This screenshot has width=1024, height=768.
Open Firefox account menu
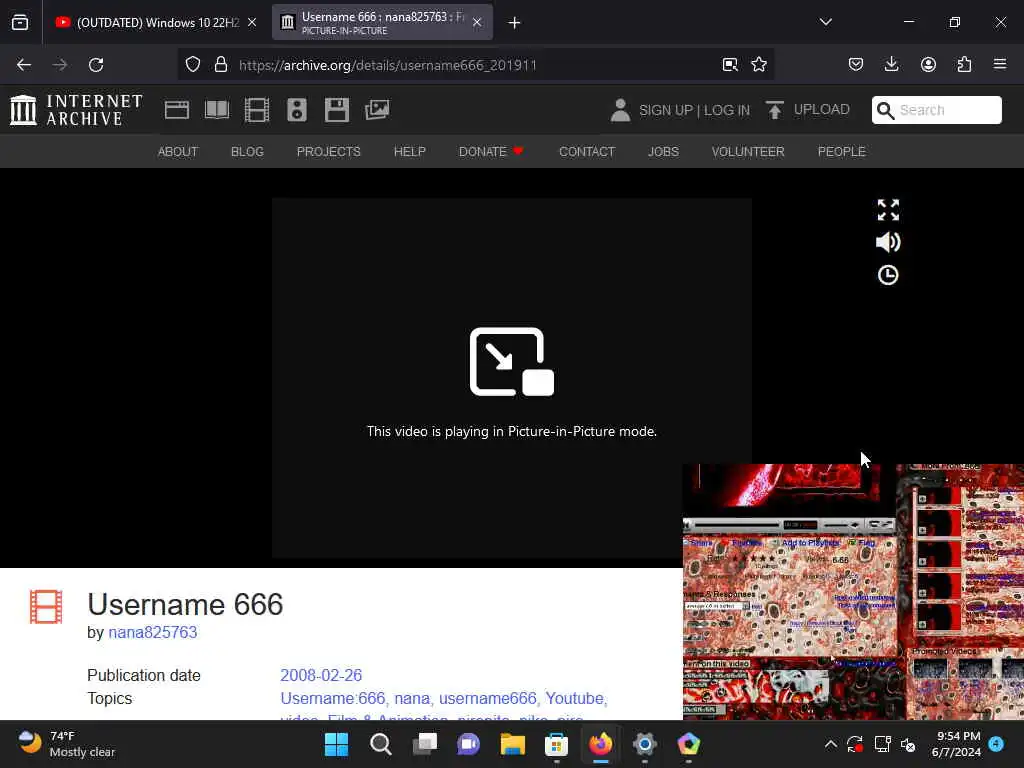tap(928, 65)
